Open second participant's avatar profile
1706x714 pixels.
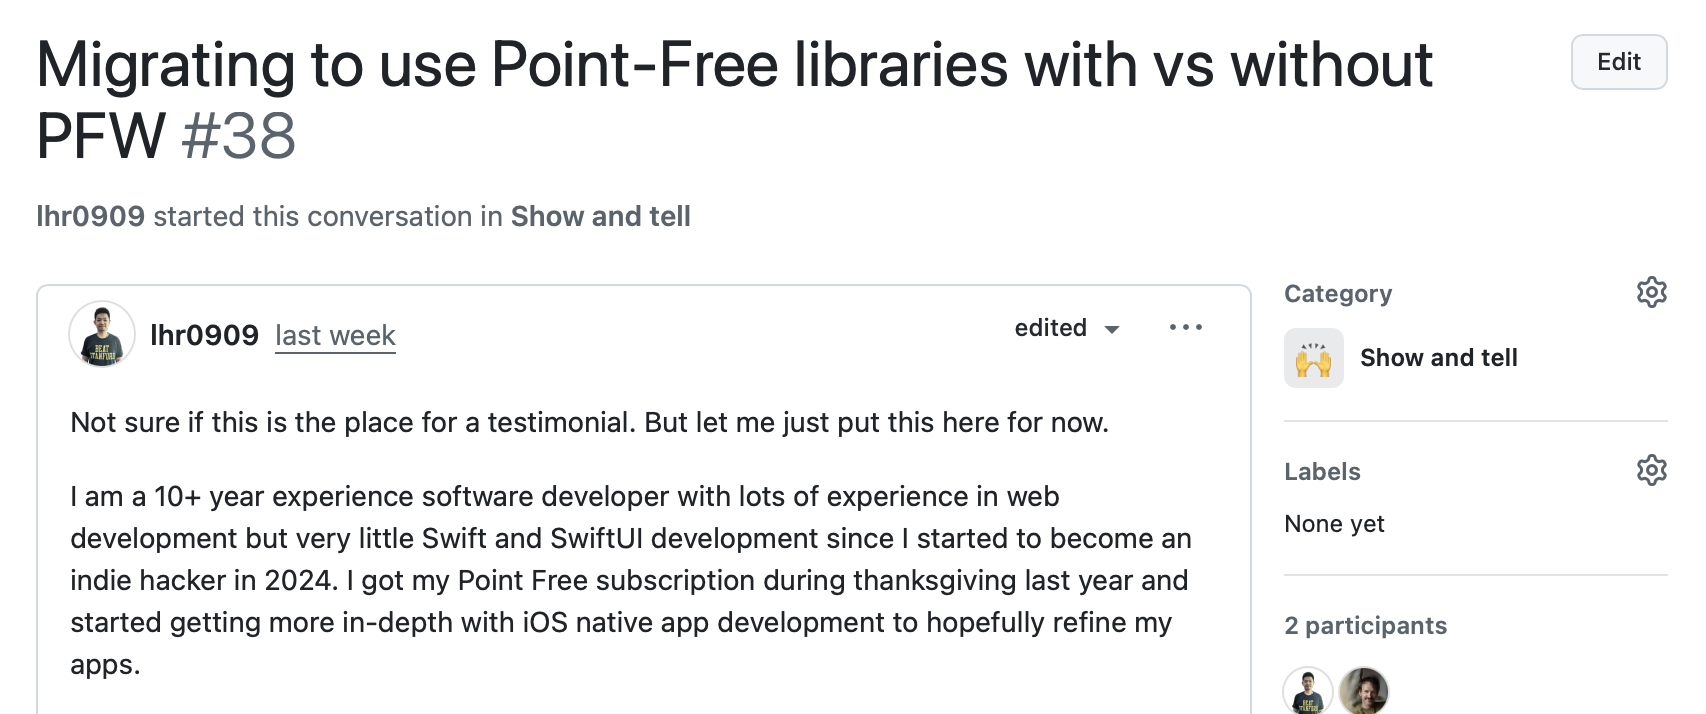point(1363,691)
